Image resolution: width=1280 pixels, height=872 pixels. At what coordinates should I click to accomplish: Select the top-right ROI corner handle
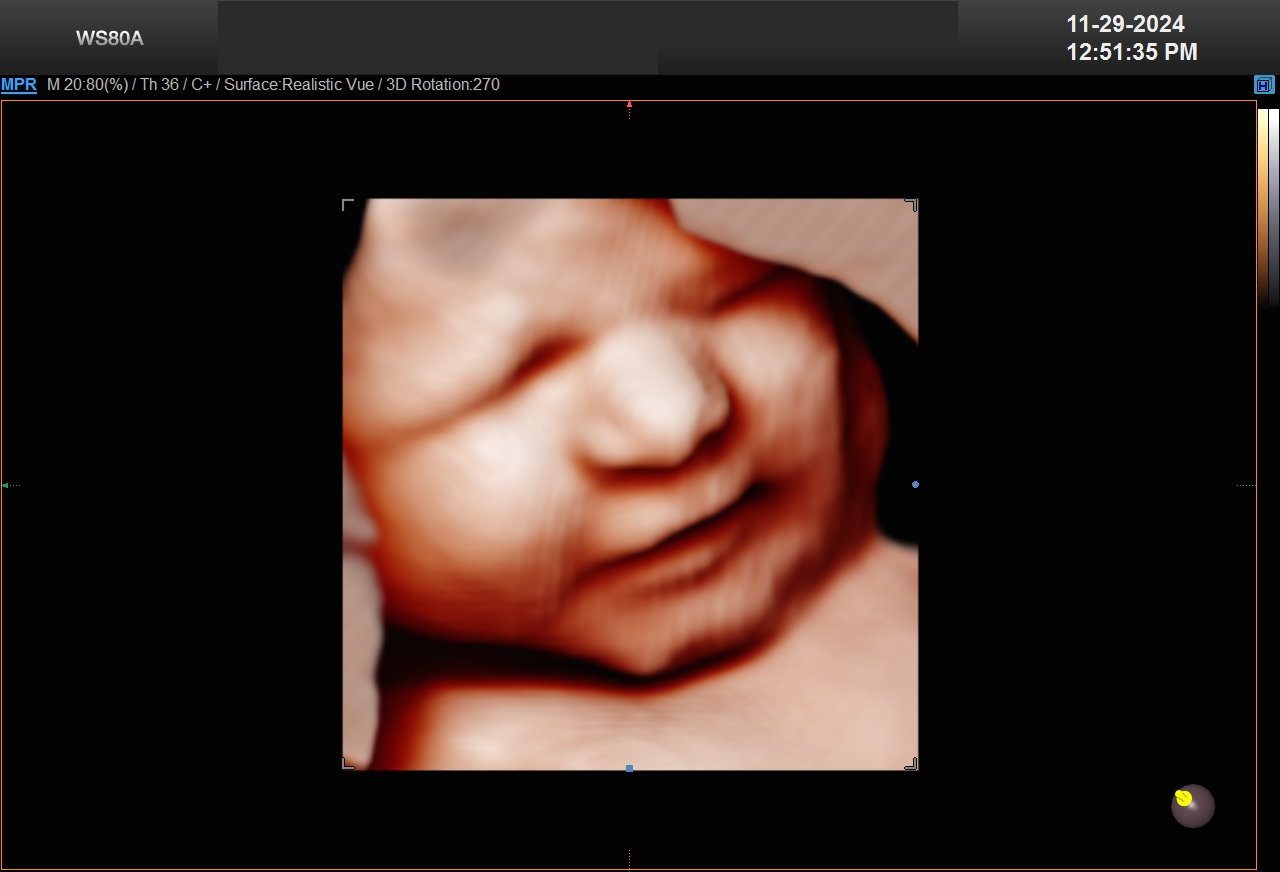pyautogui.click(x=911, y=205)
